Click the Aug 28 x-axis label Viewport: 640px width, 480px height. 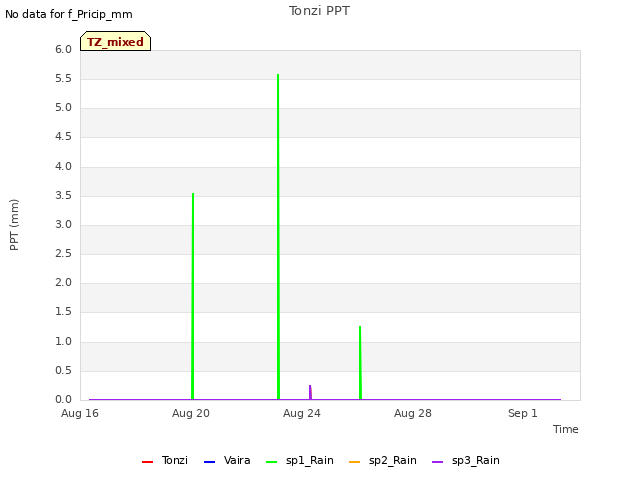413,413
